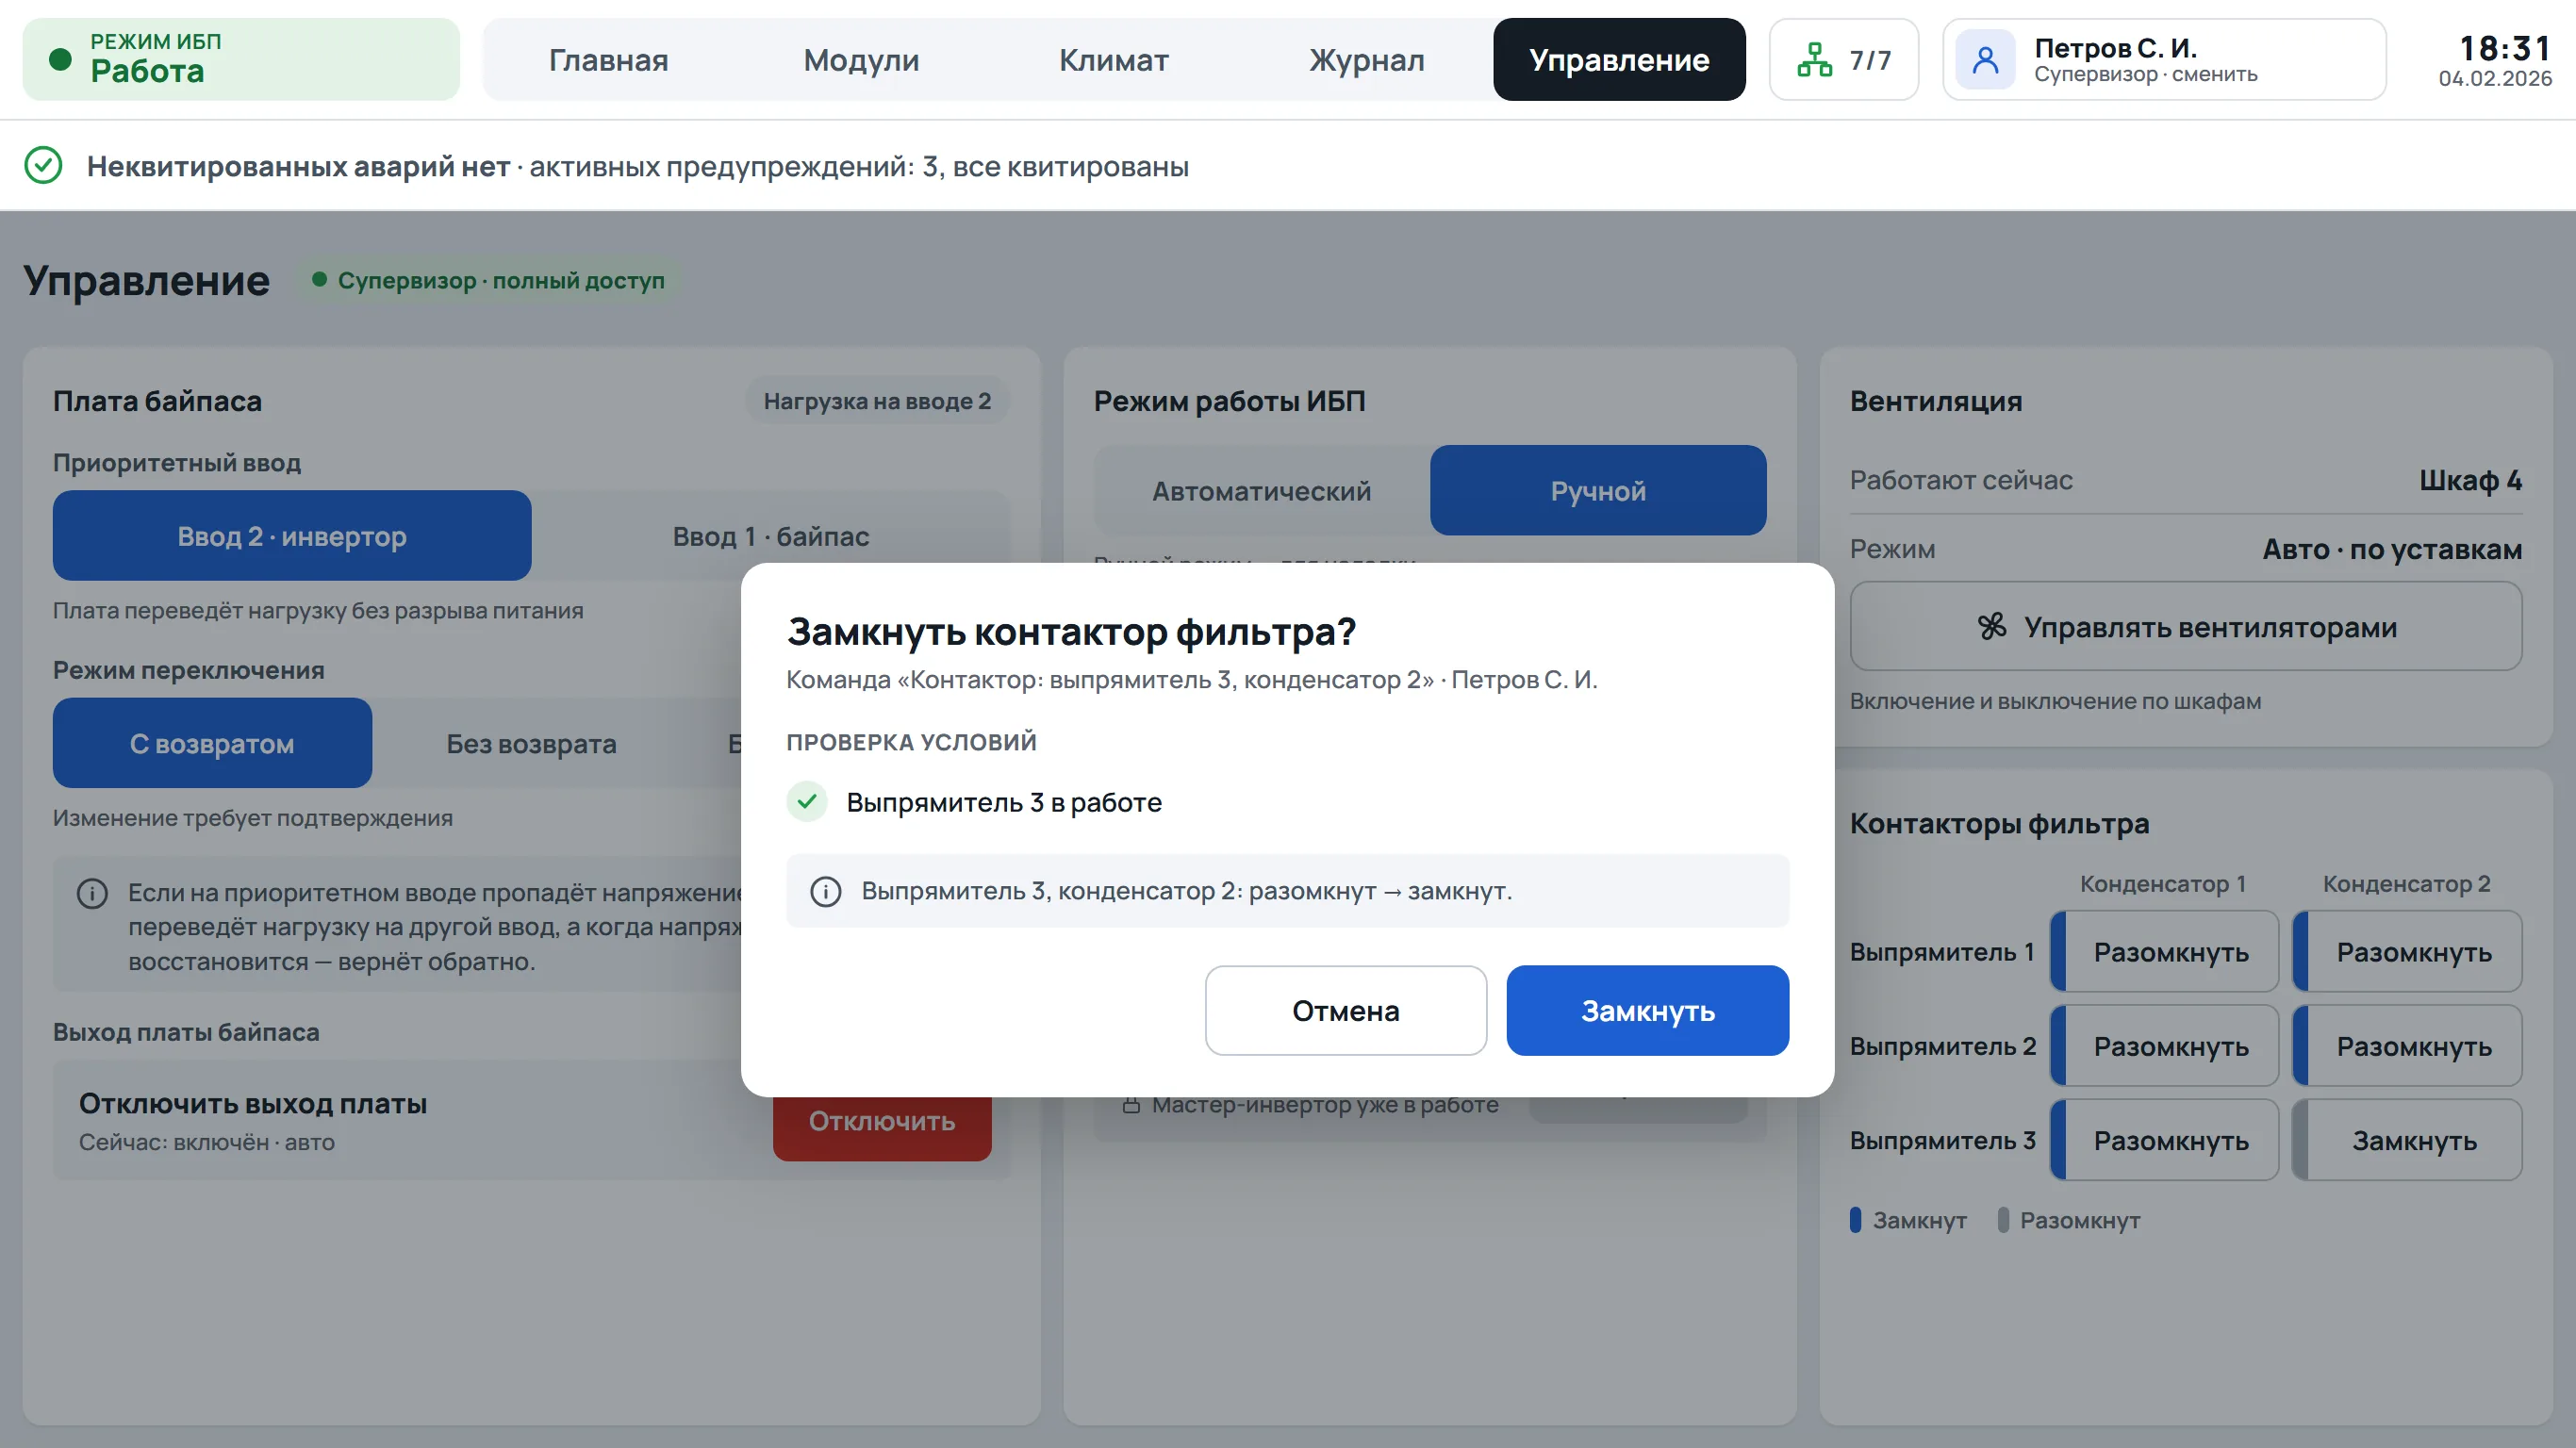Click the Авто · по уставкам mode value

(2391, 549)
